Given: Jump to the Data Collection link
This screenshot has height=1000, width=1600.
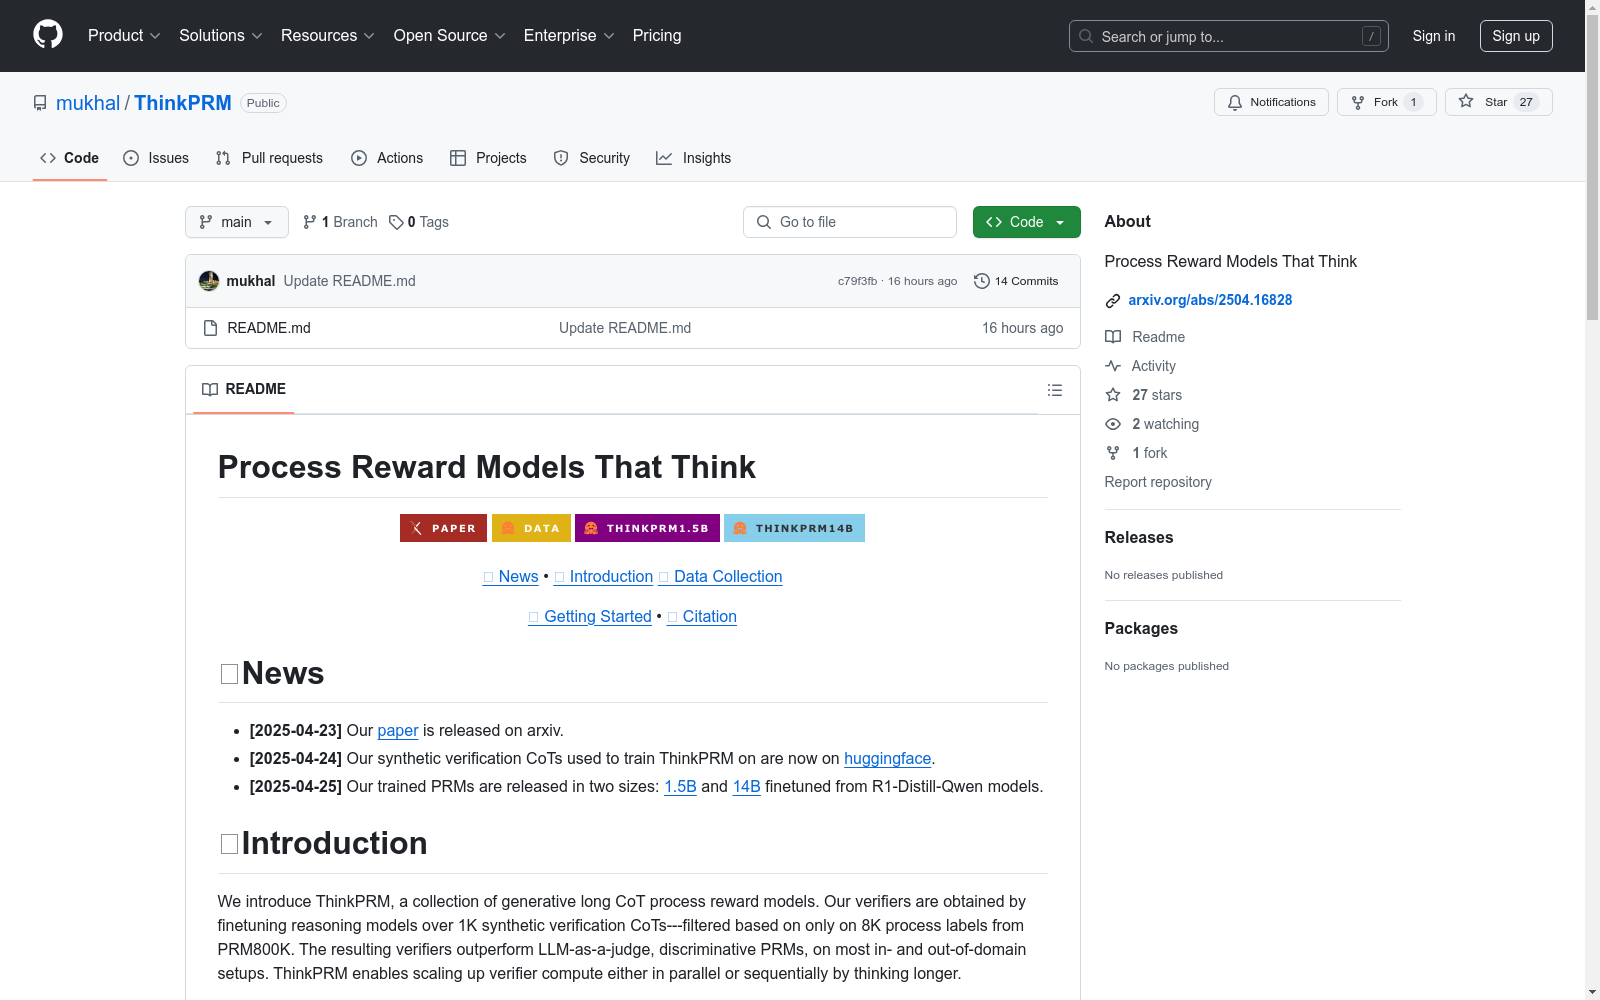Looking at the screenshot, I should pos(720,576).
